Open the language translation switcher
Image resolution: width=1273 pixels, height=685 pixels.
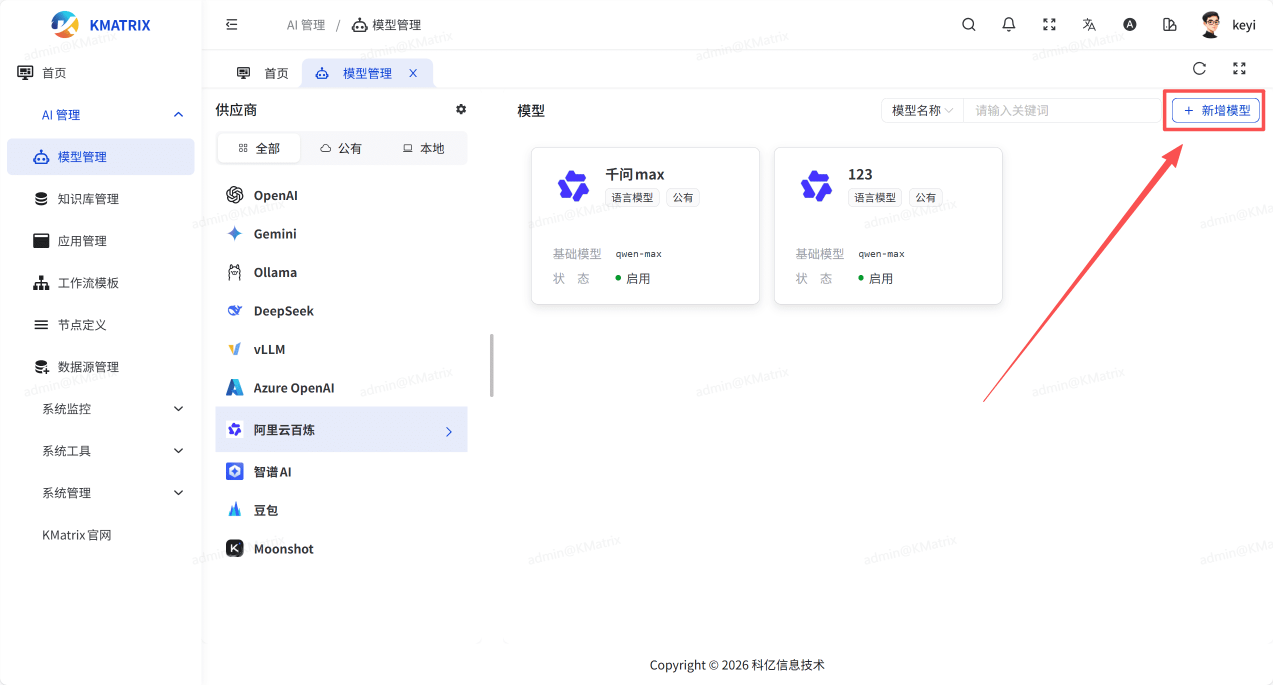coord(1089,25)
